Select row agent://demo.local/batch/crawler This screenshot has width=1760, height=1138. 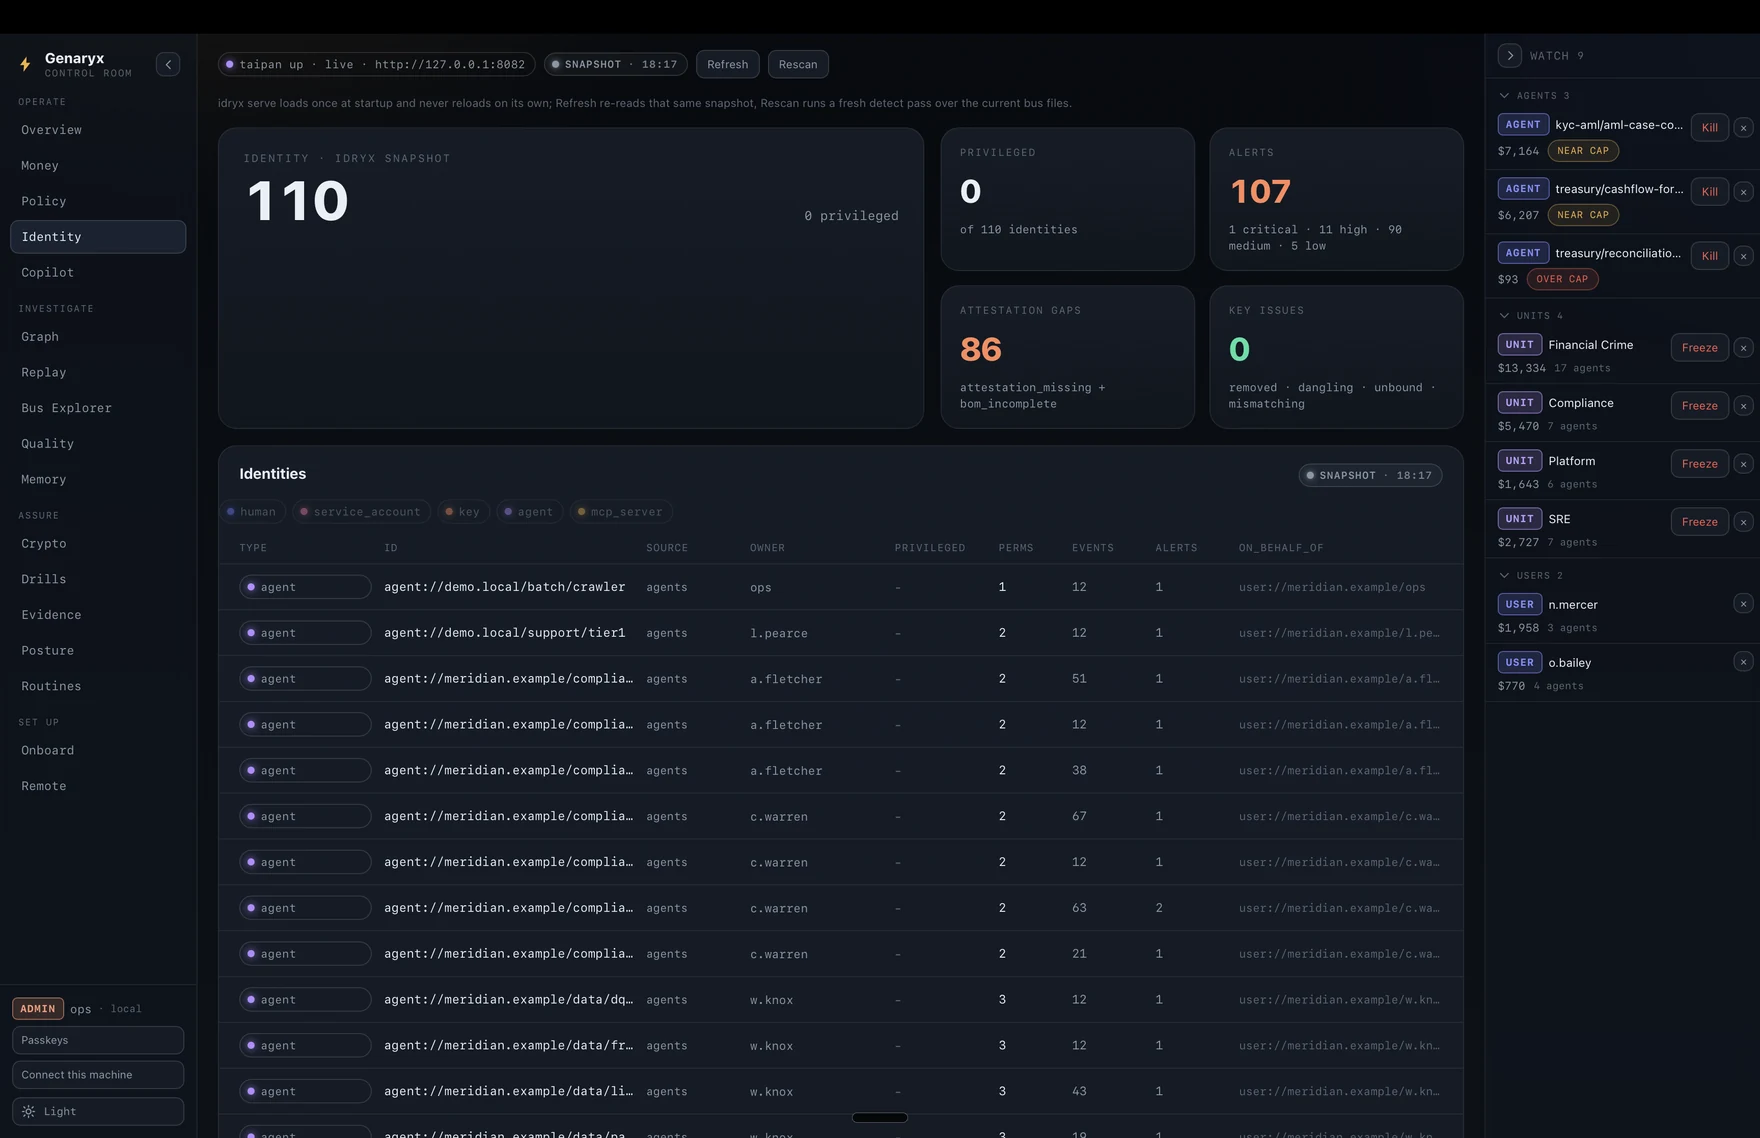841,587
